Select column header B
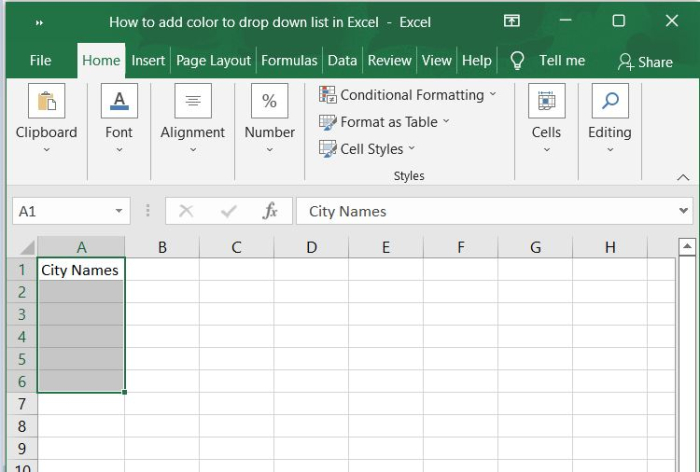 tap(162, 247)
